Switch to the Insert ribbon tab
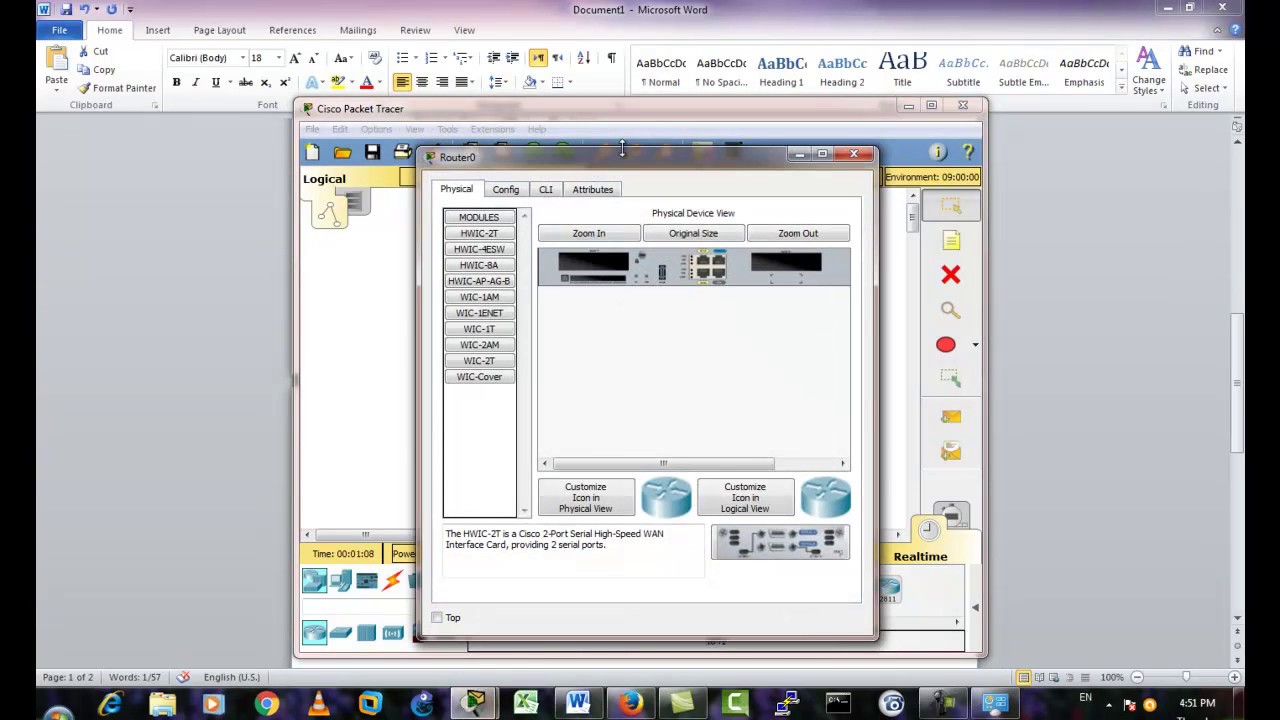 [x=157, y=30]
